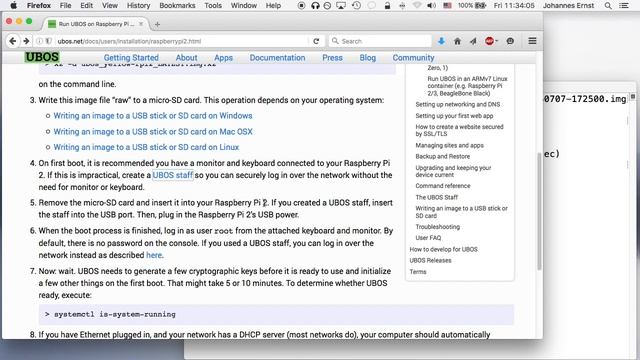Open sidebar Troubleshooting link
The height and width of the screenshot is (360, 640).
point(438,227)
